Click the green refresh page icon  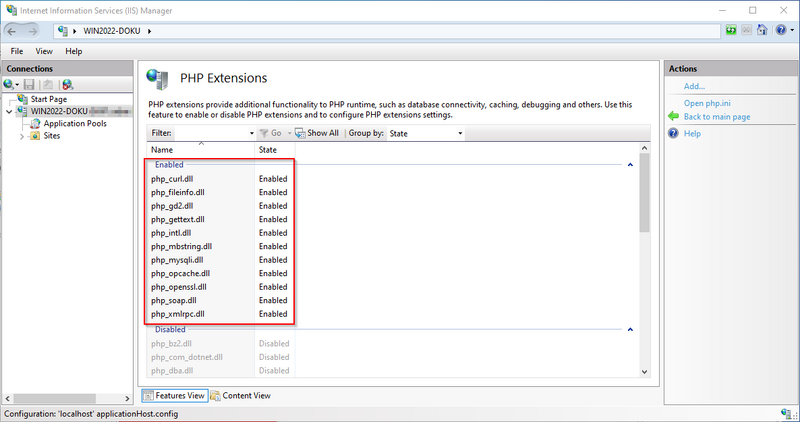(731, 30)
